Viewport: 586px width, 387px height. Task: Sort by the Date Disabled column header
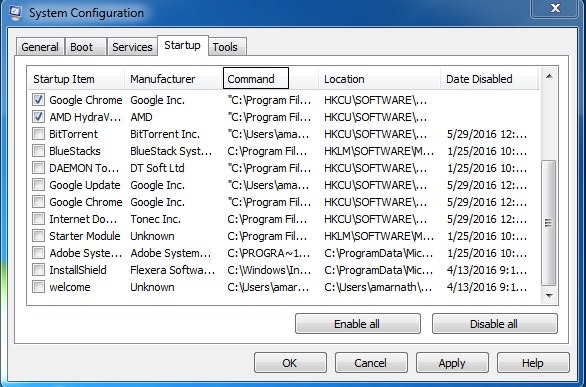[x=489, y=79]
